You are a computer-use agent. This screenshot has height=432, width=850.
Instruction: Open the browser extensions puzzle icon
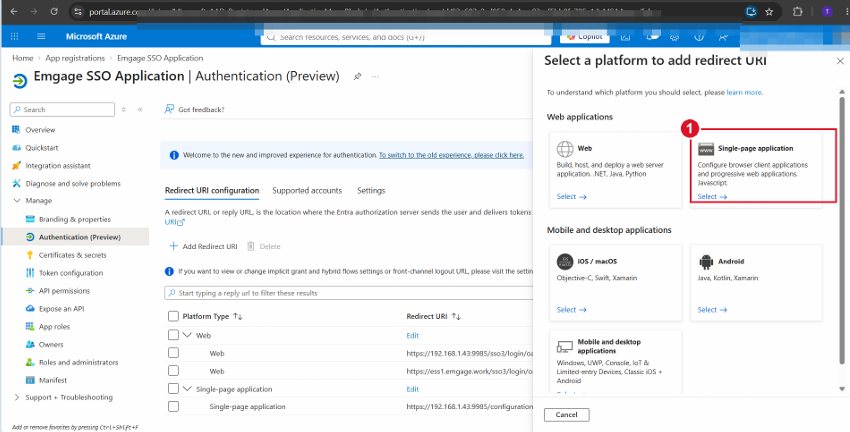point(797,11)
